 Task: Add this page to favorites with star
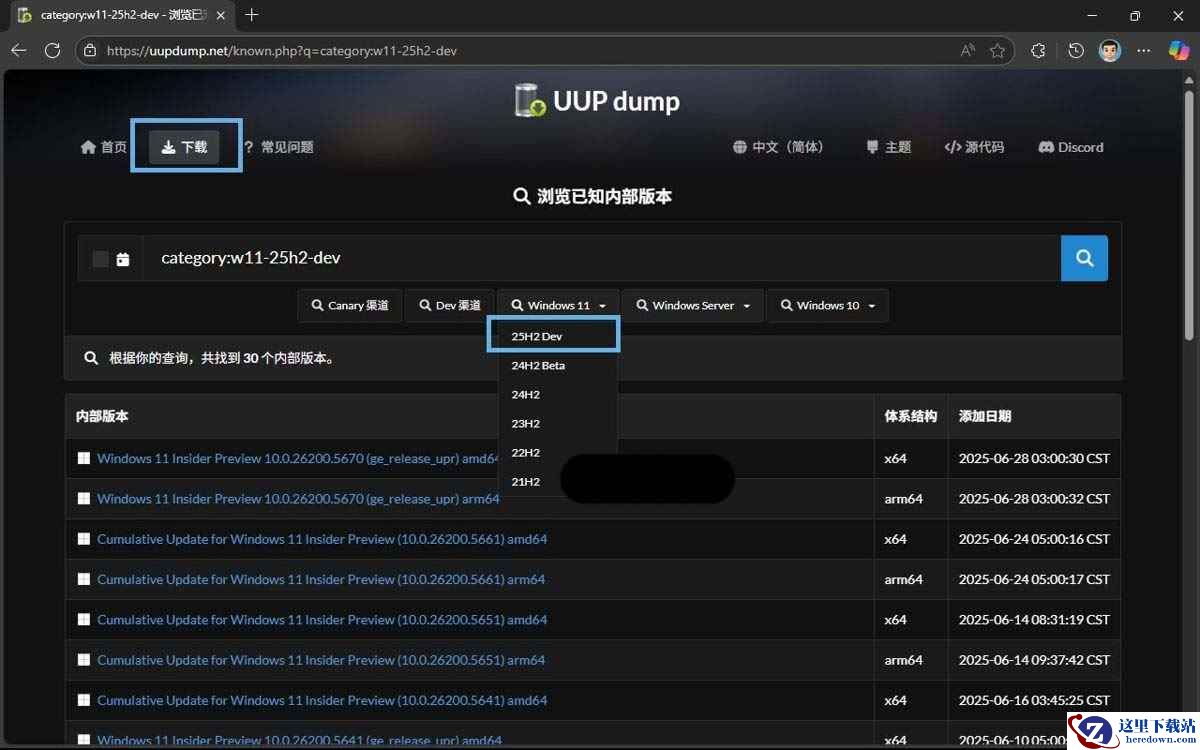pos(997,50)
